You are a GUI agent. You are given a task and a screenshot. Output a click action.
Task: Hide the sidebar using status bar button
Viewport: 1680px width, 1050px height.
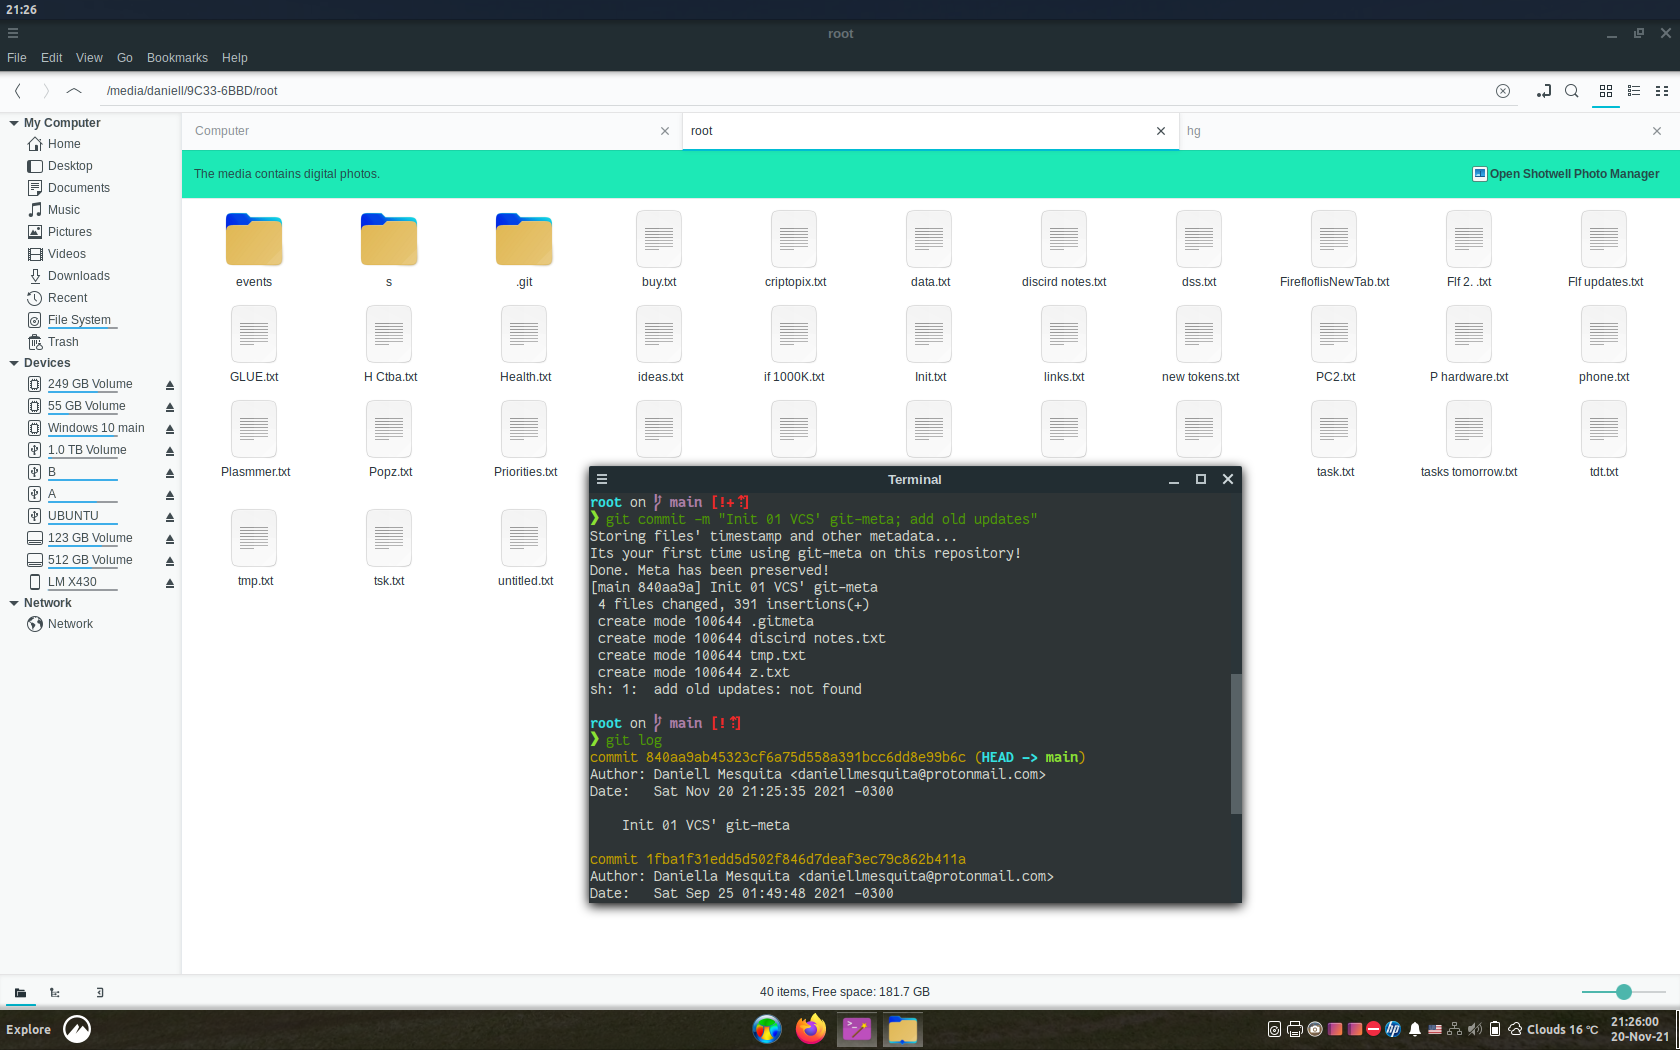99,993
